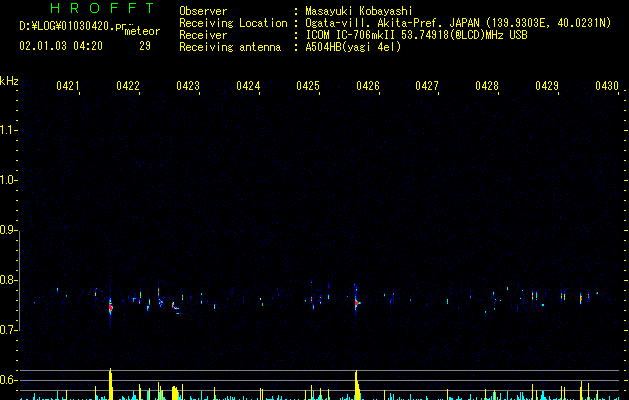Image resolution: width=629 pixels, height=400 pixels.
Task: Click the Receiving antenna label
Action: coord(230,47)
